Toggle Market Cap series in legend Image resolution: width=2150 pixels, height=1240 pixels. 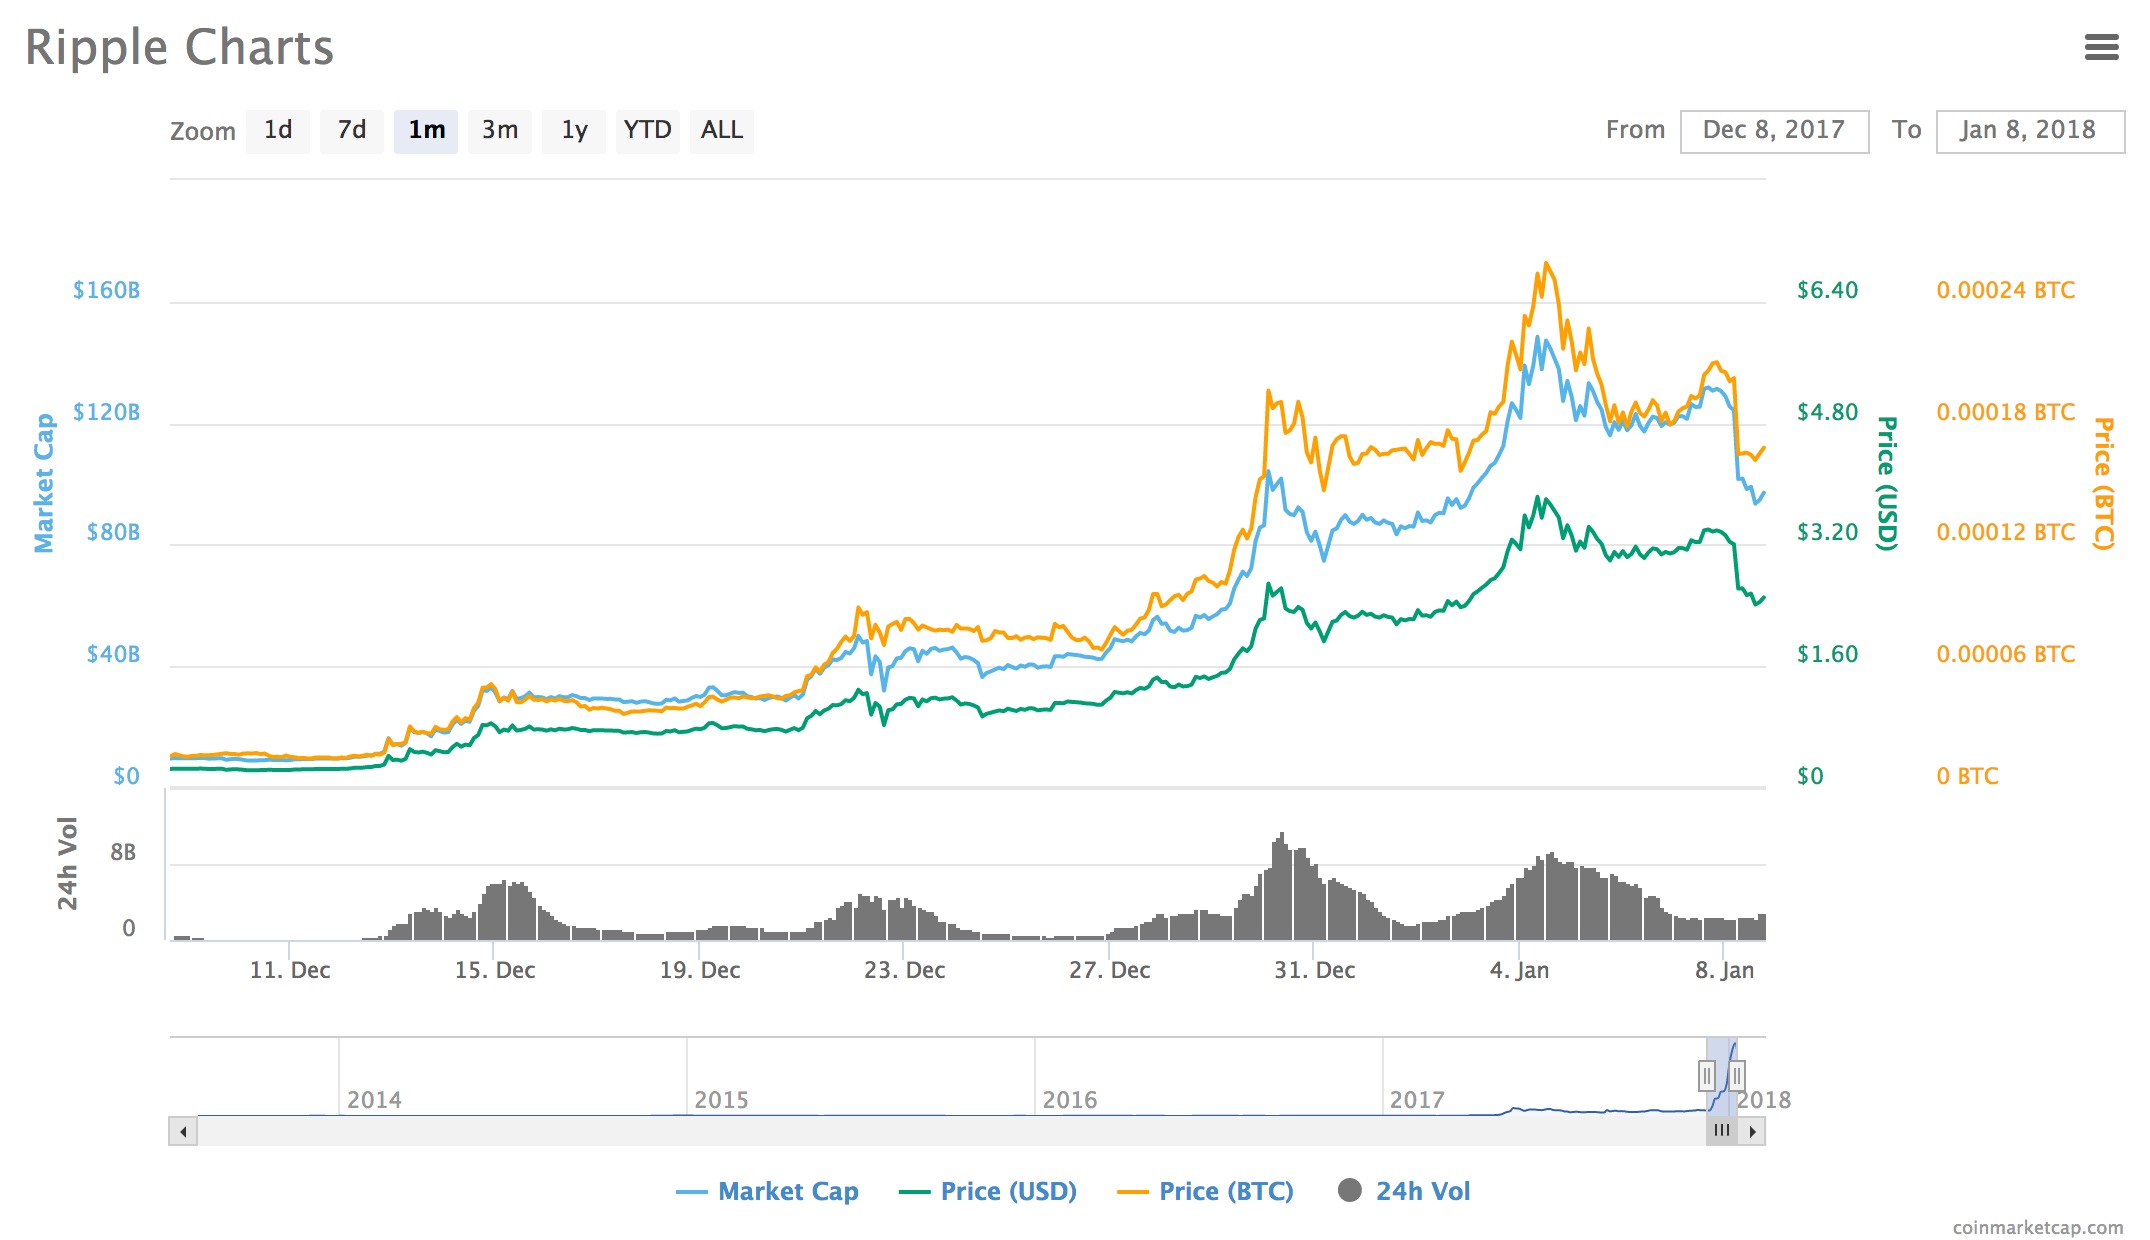point(768,1191)
